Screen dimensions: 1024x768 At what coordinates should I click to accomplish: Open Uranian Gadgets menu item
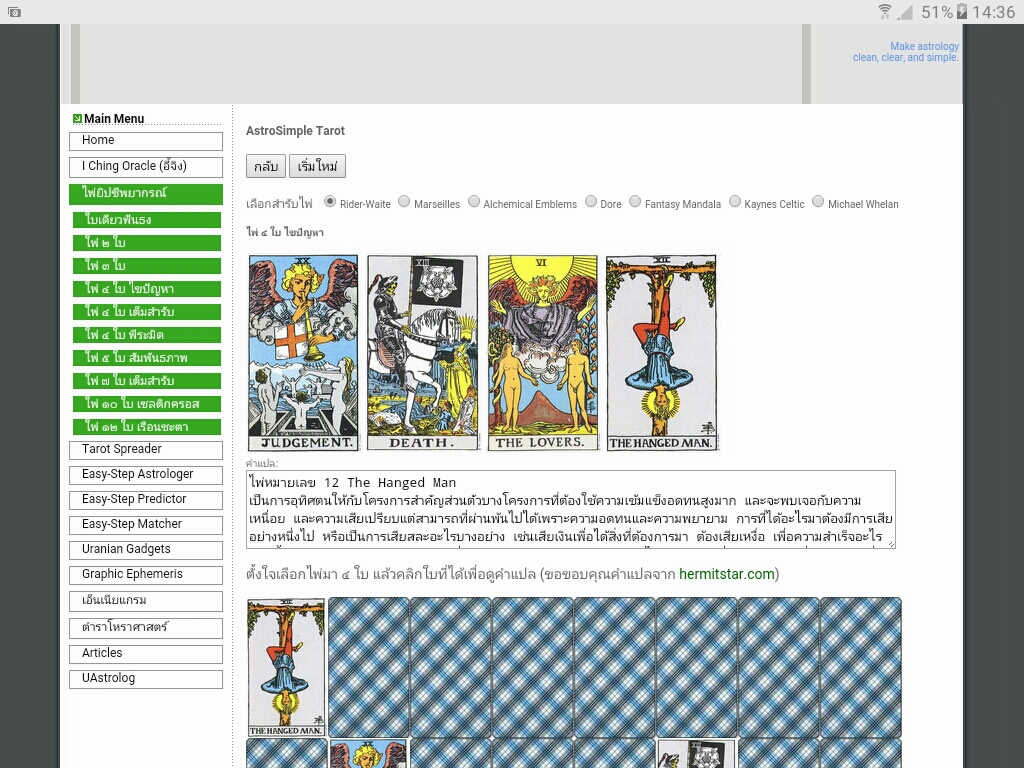pyautogui.click(x=146, y=550)
